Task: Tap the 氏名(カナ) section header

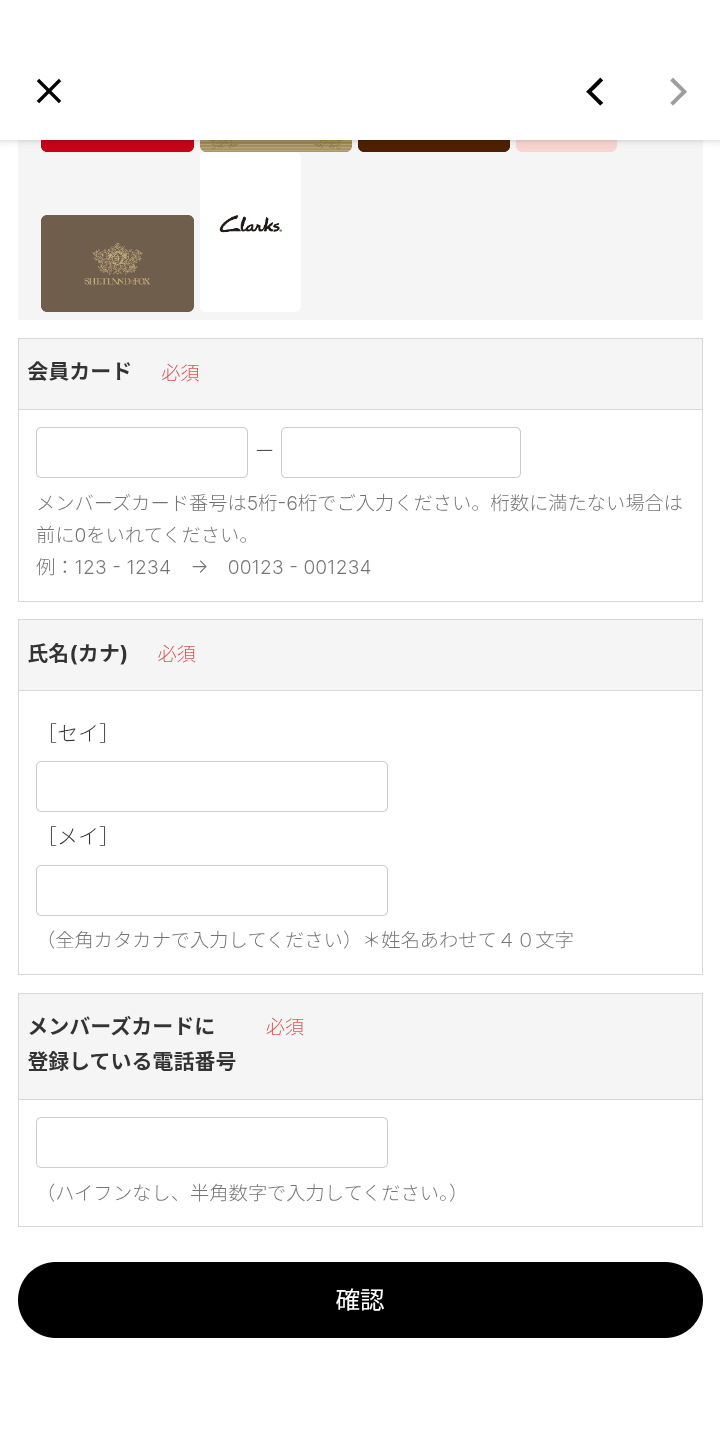Action: [x=78, y=653]
